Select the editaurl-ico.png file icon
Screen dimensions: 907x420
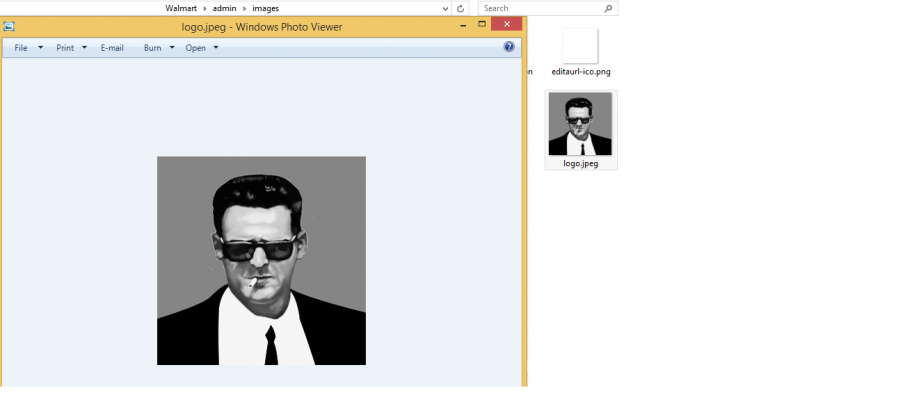[580, 46]
